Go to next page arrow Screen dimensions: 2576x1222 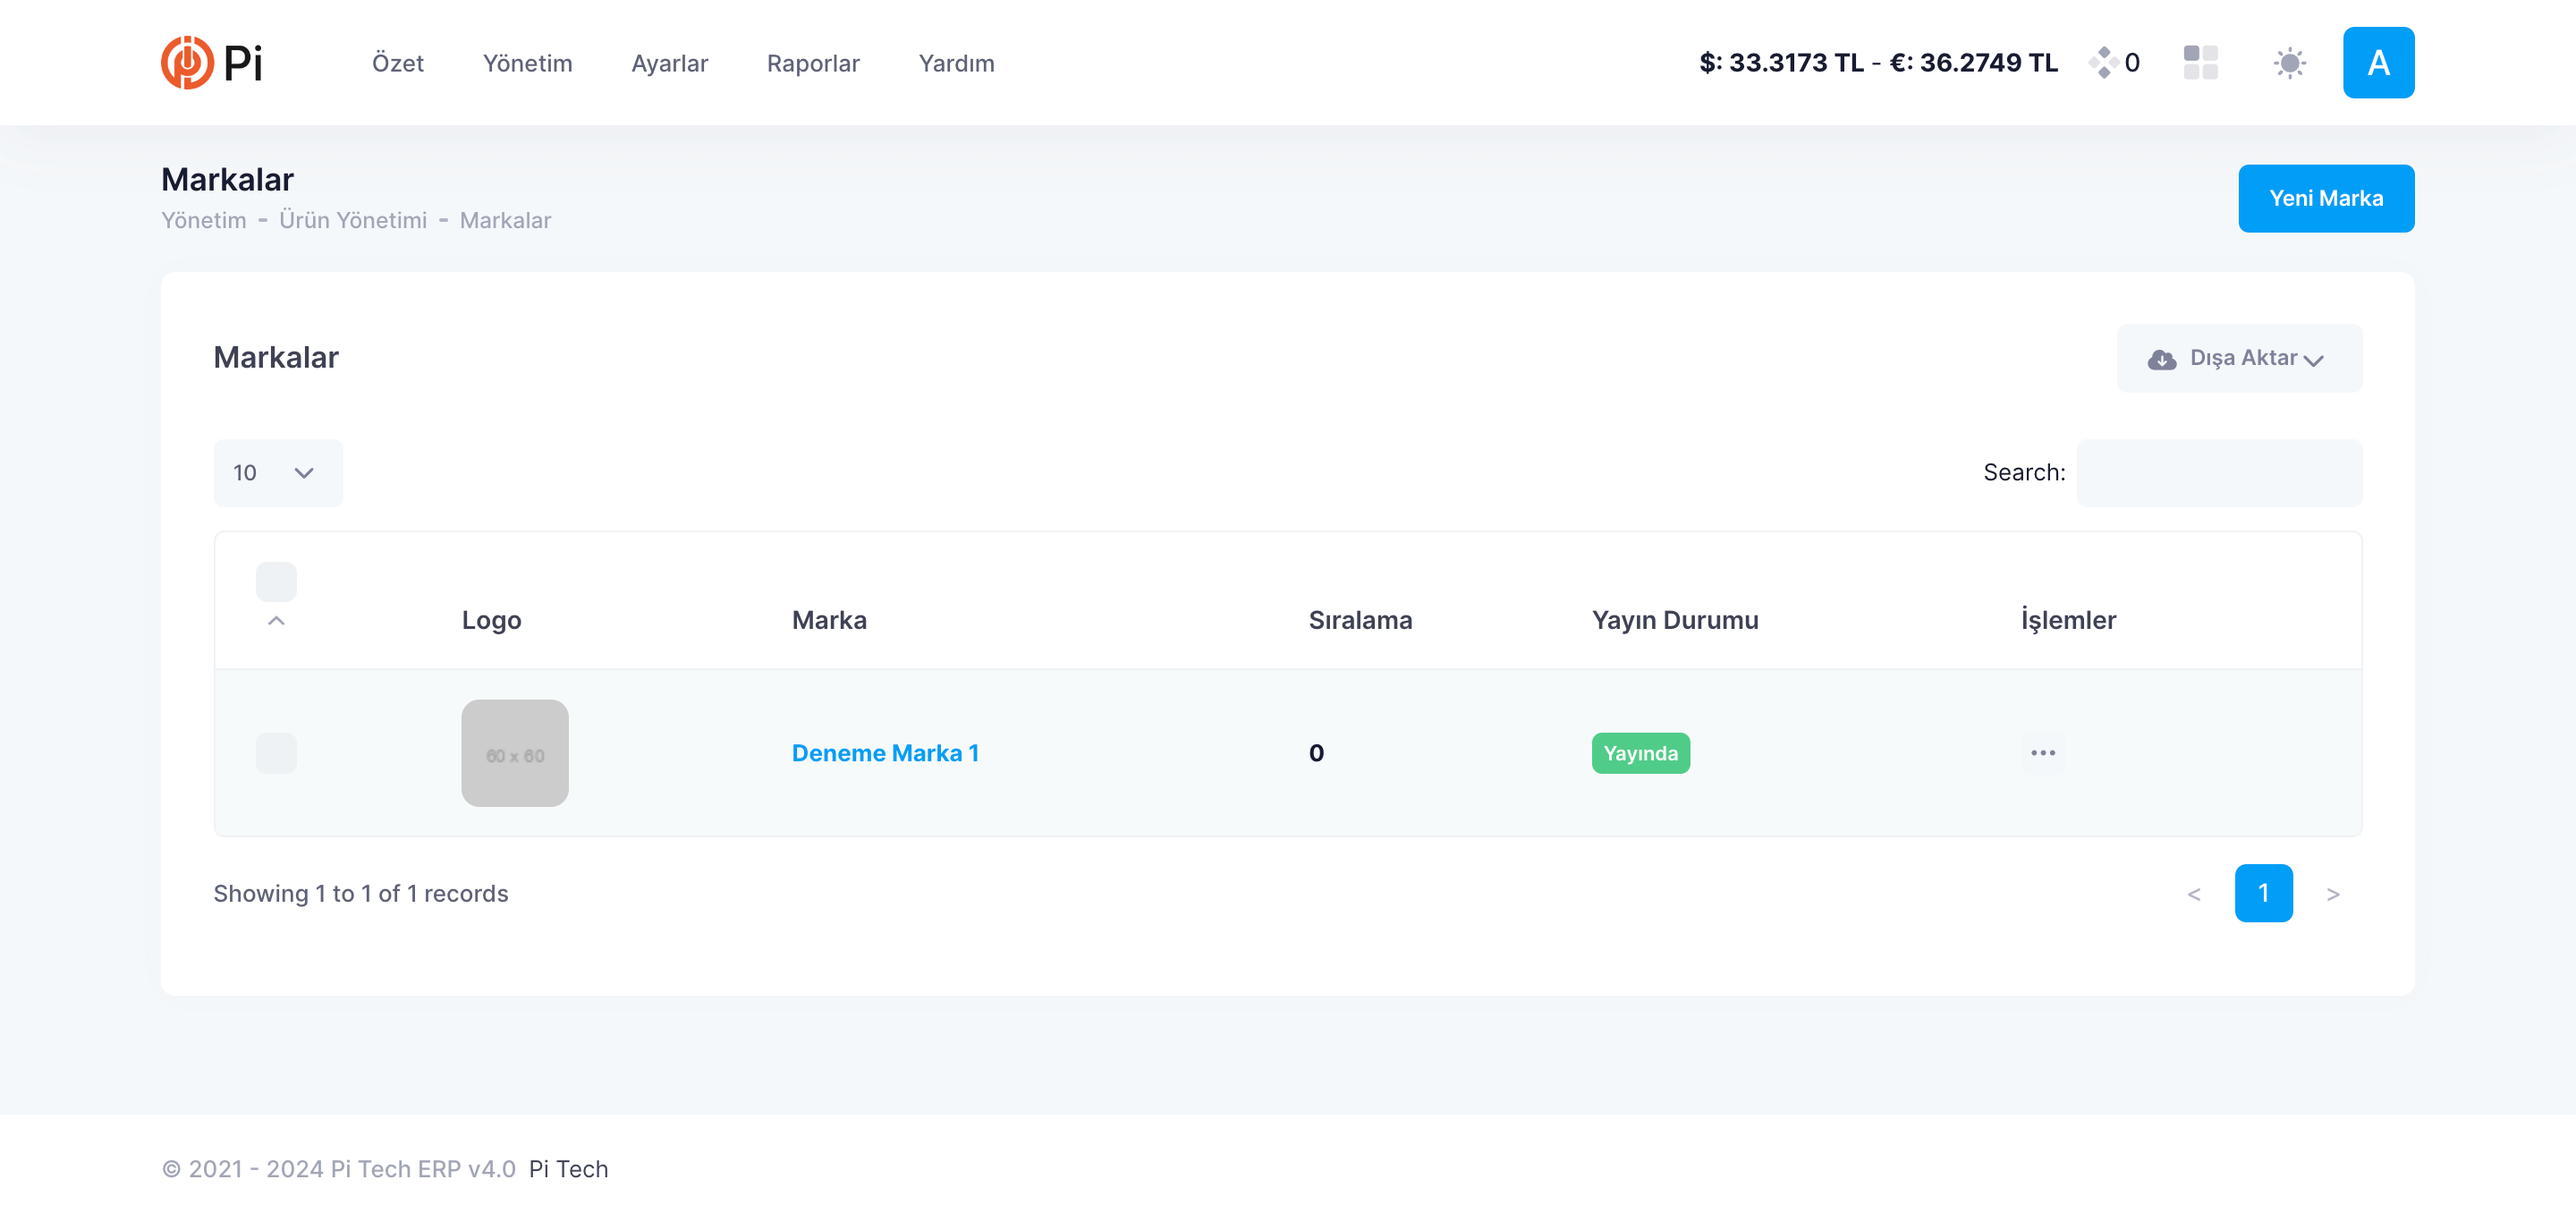tap(2332, 893)
